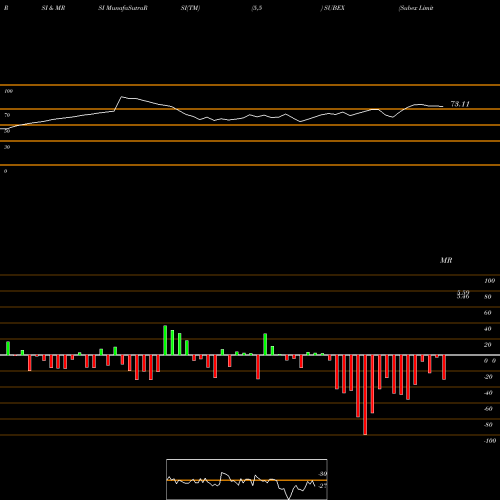
Task: Click the RSI scale label 30
Action: tap(7, 147)
